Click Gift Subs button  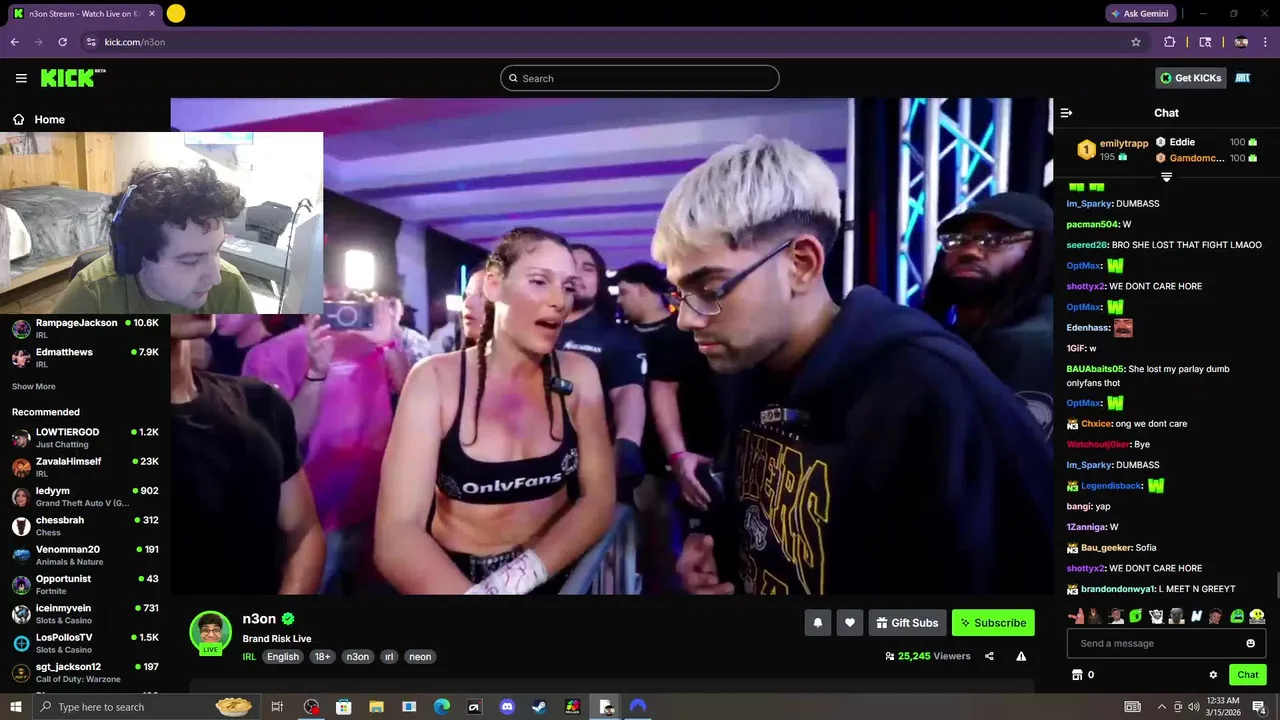(x=907, y=623)
